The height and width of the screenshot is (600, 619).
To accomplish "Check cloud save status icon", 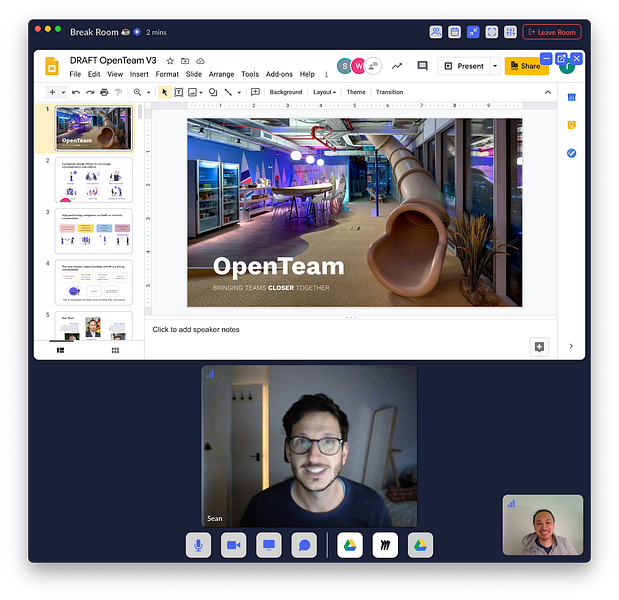I will (201, 61).
